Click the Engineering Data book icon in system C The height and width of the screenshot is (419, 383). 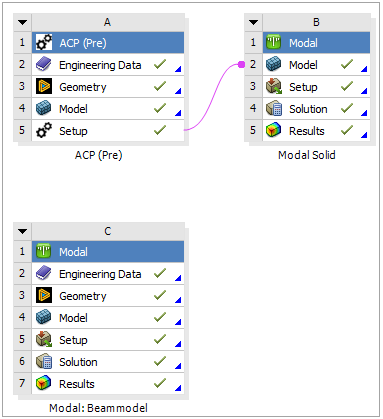click(44, 273)
